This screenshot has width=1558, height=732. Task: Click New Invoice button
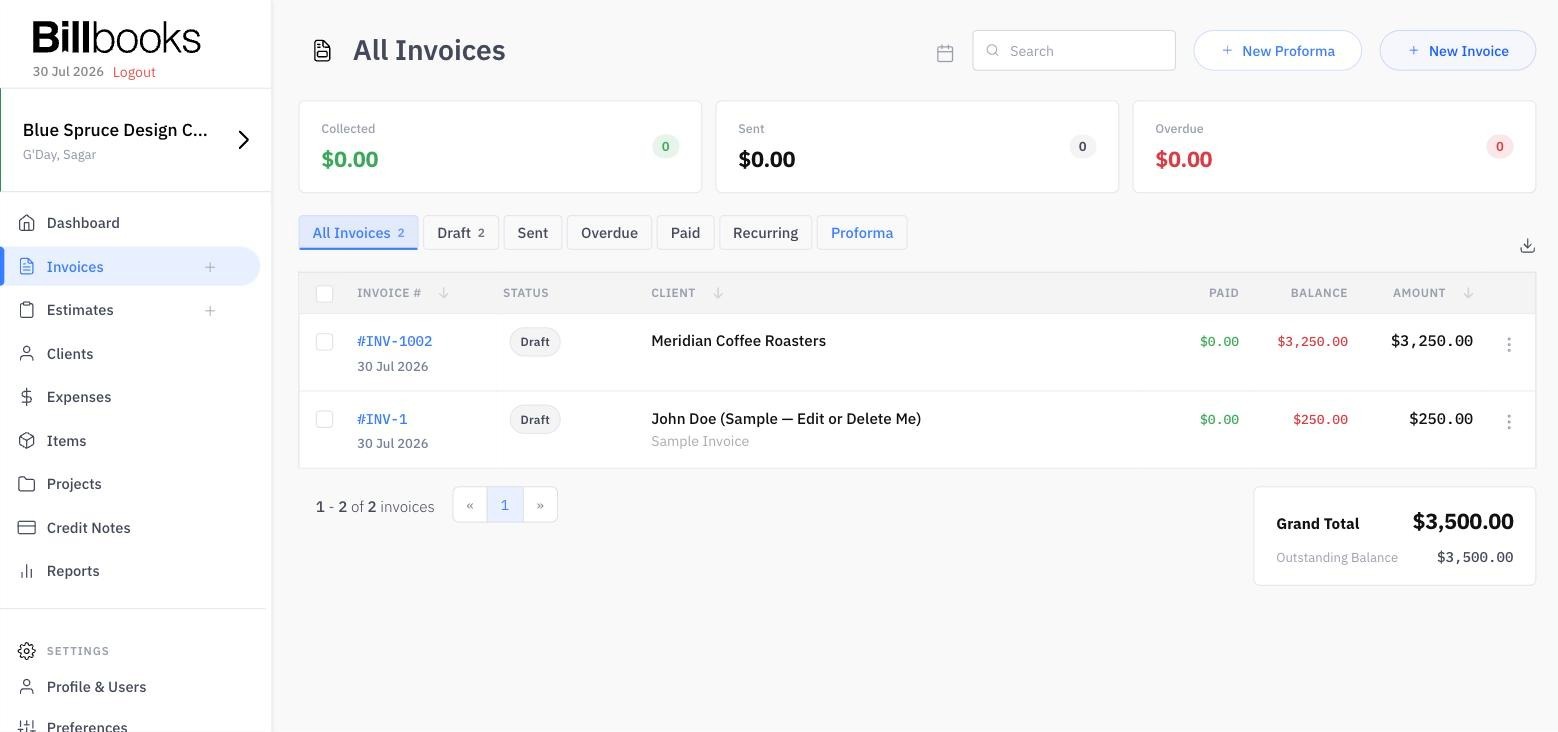coord(1457,51)
